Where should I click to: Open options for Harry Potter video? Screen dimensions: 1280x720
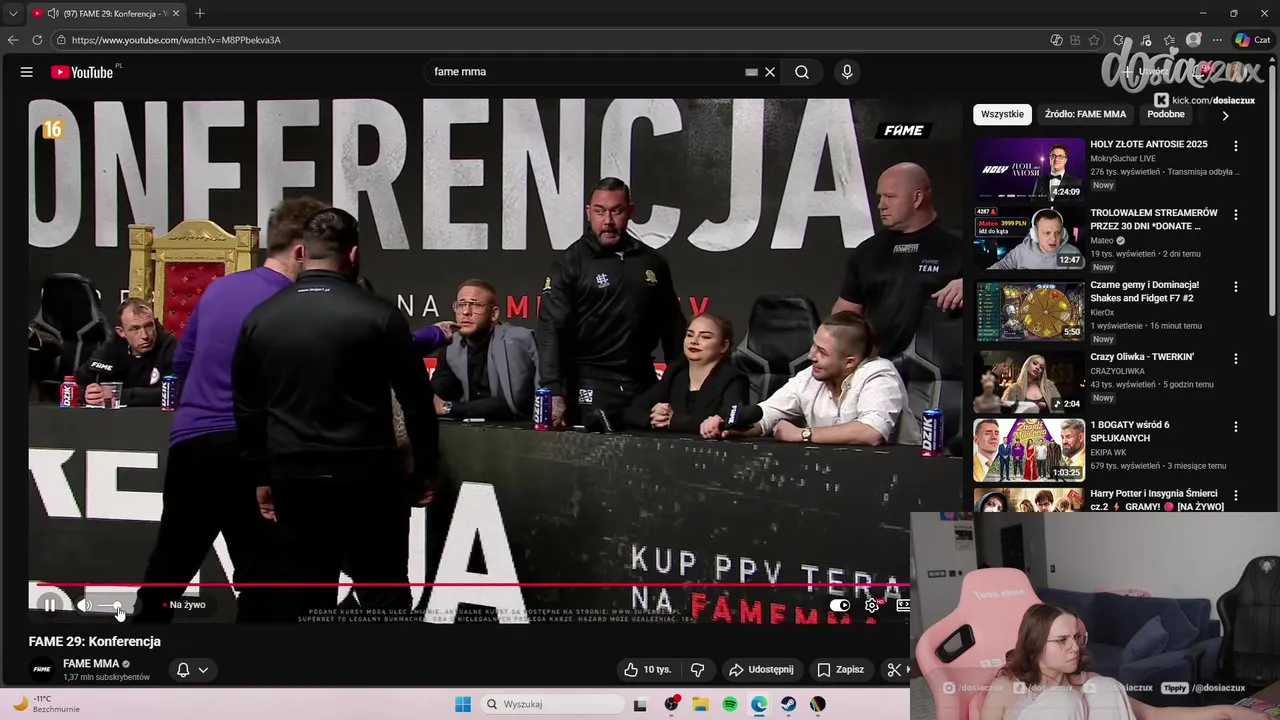[x=1235, y=495]
